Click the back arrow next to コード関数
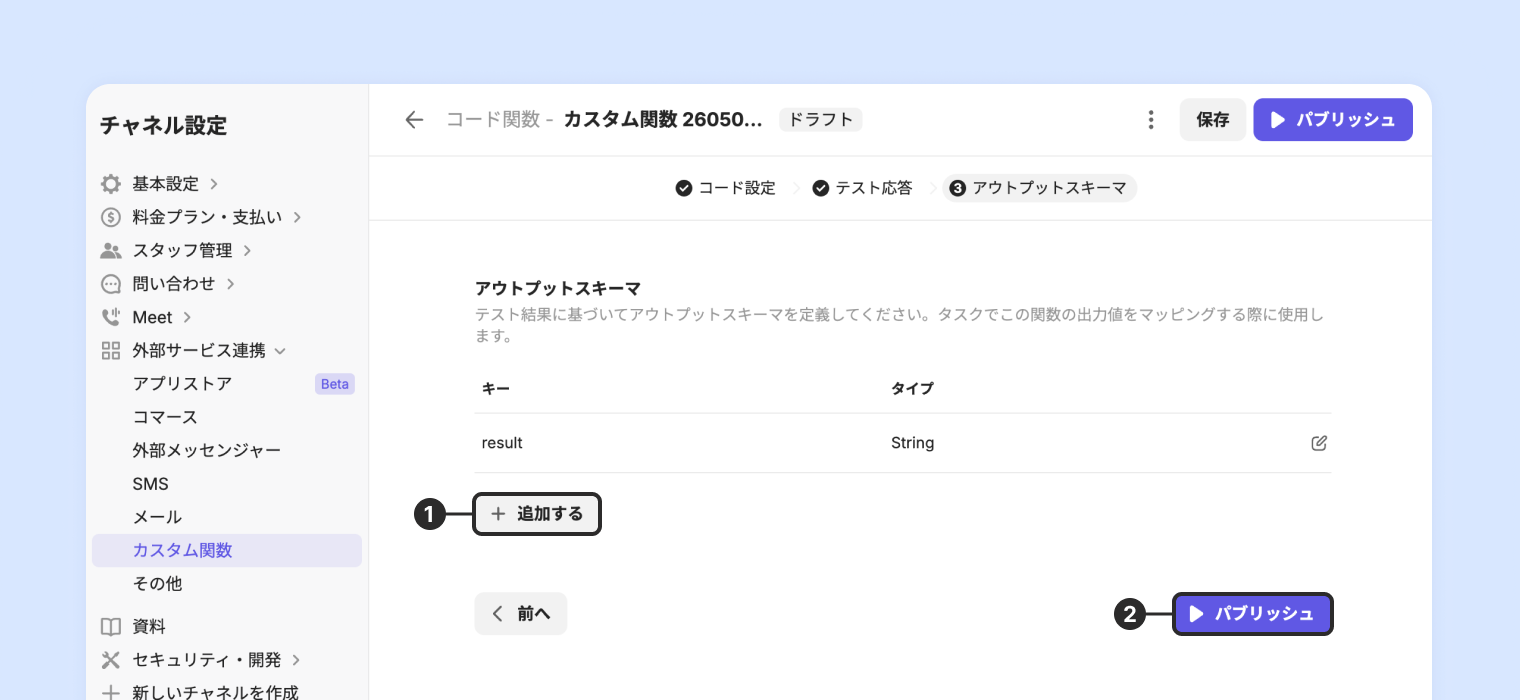Viewport: 1520px width, 700px height. click(x=414, y=120)
